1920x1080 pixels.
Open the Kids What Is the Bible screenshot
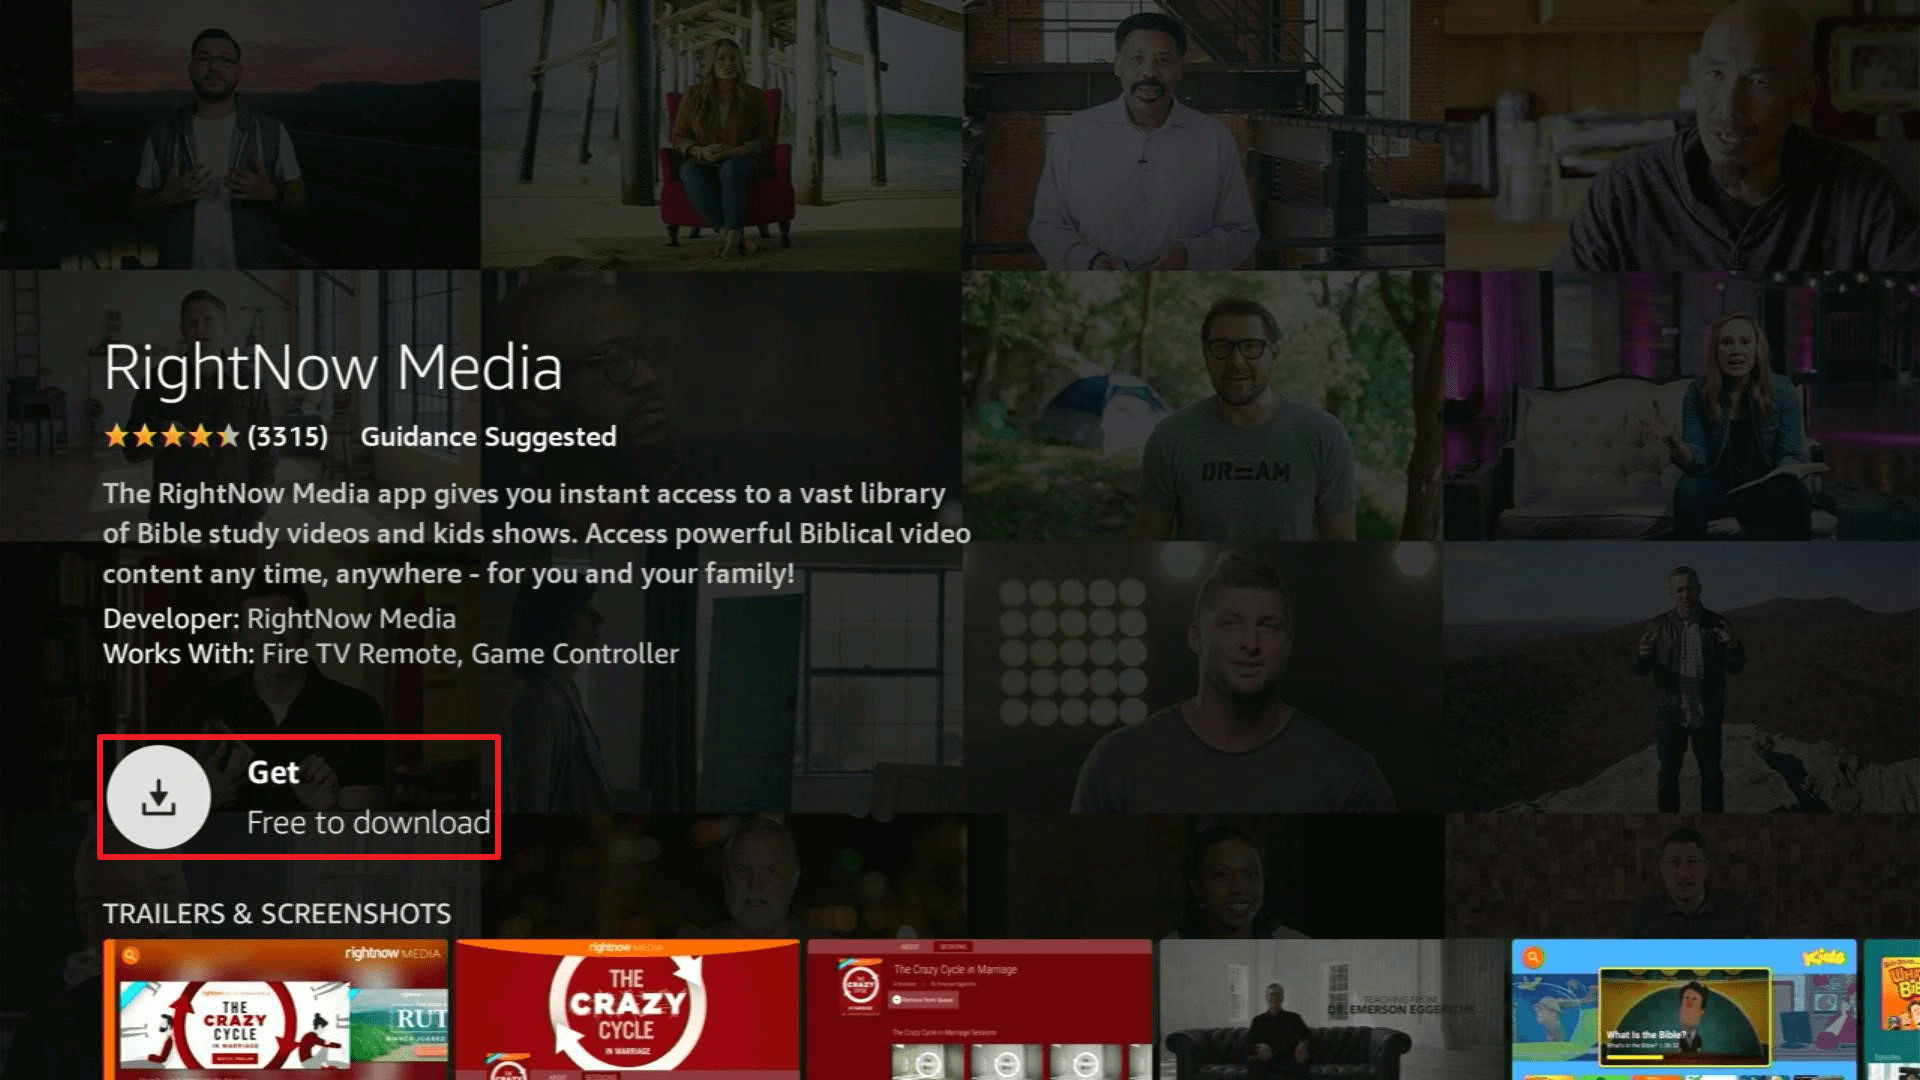[1684, 1009]
